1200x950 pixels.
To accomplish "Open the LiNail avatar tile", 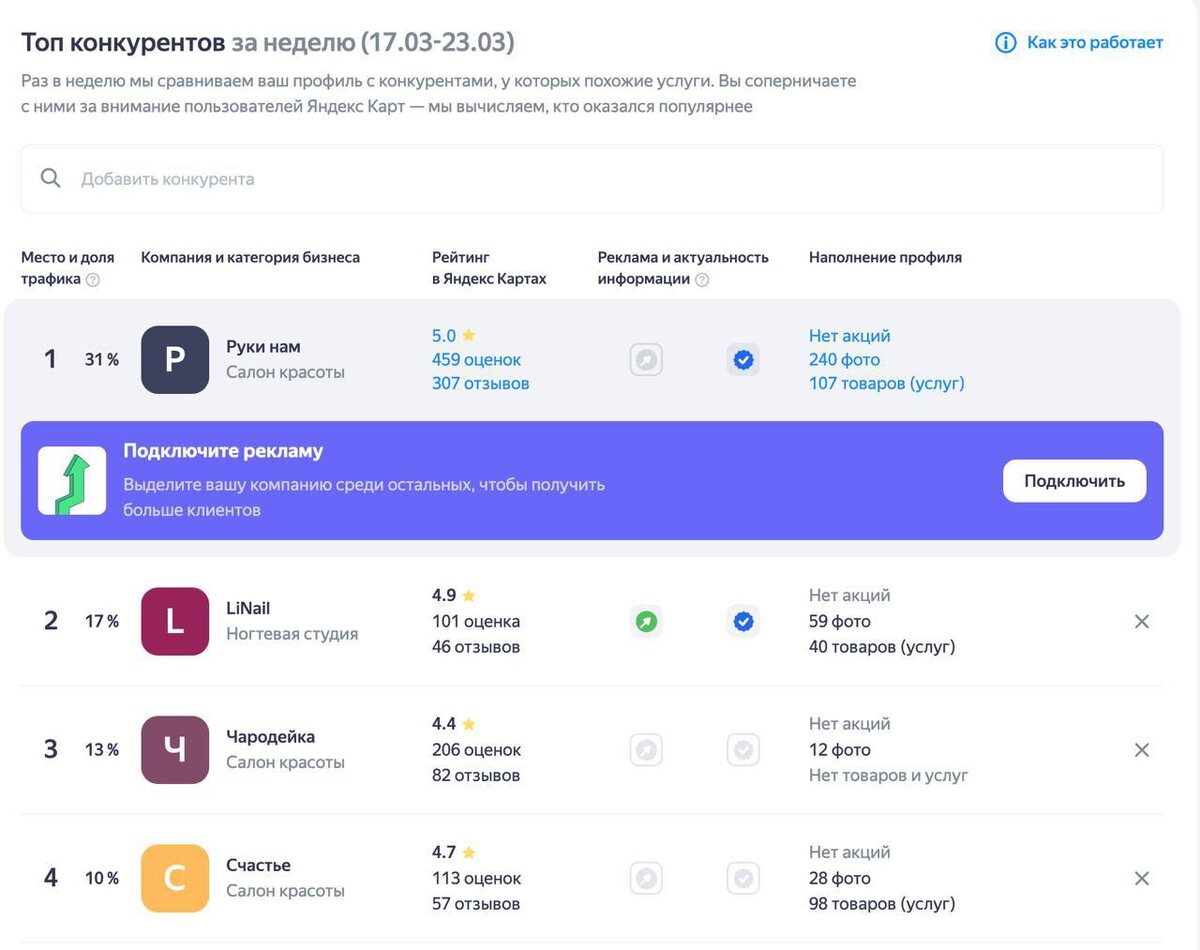I will [x=175, y=621].
